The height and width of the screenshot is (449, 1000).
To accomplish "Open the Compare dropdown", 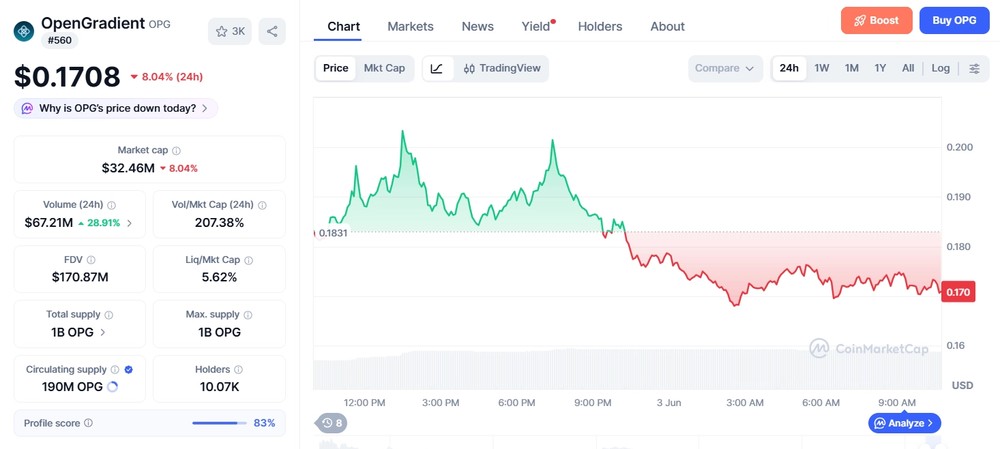I will [x=725, y=68].
